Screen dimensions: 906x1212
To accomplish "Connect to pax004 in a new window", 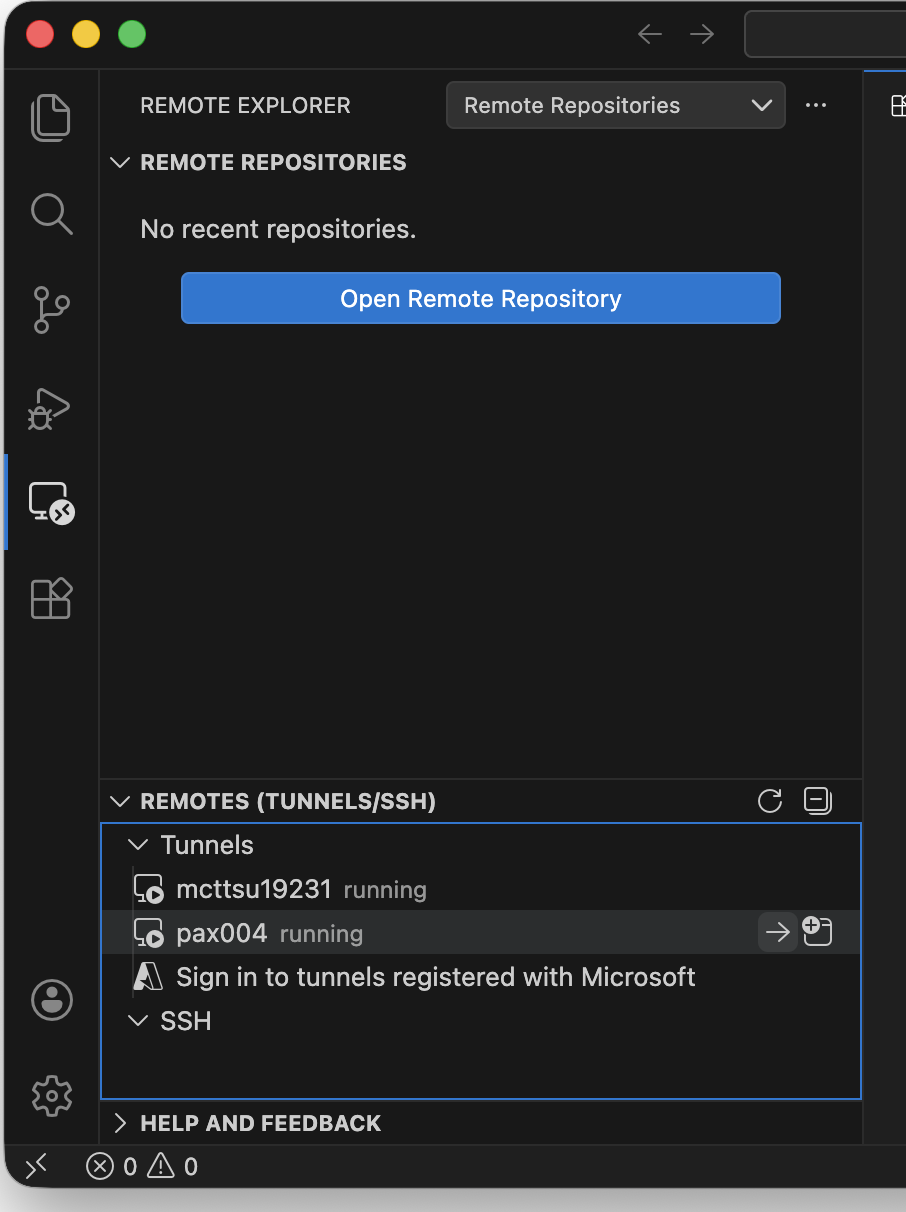I will pyautogui.click(x=817, y=931).
